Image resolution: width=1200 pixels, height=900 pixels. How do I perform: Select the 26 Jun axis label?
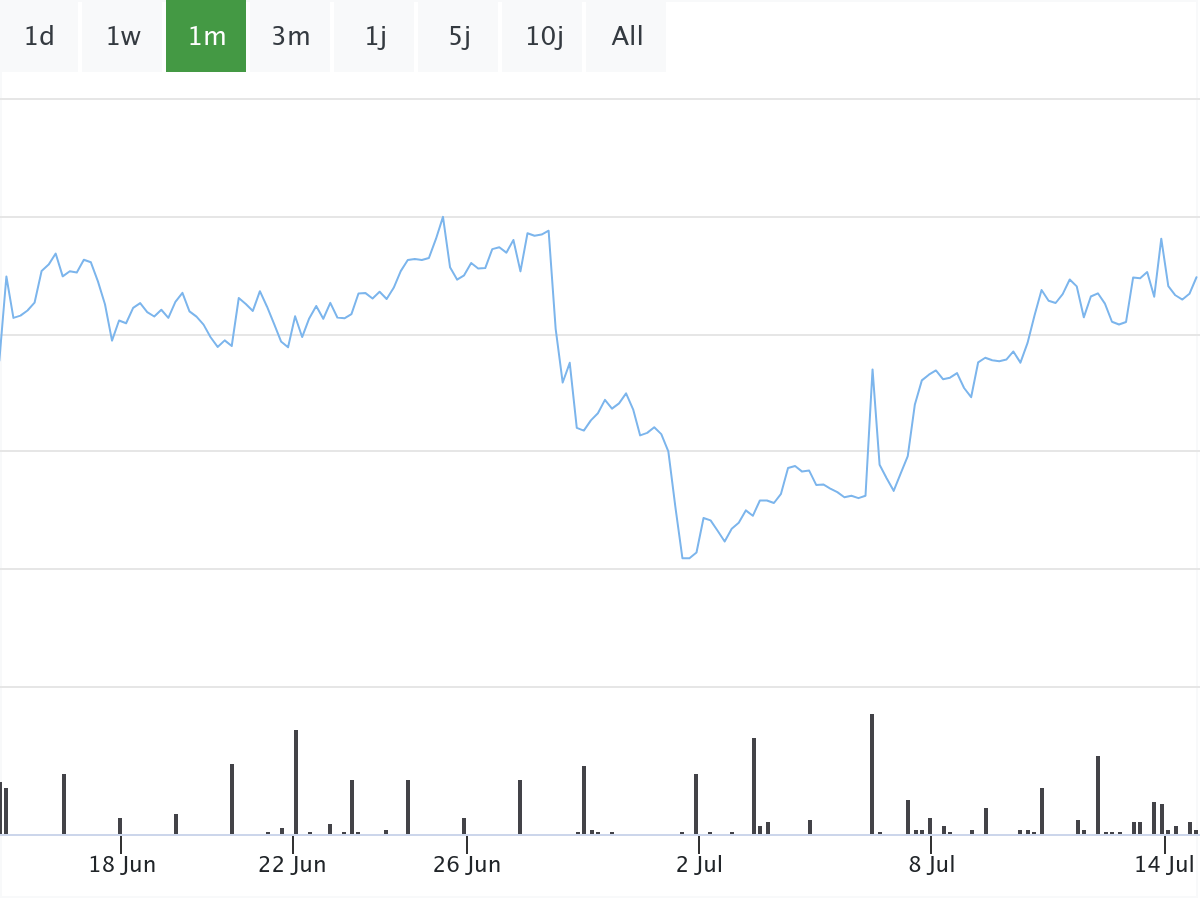coord(467,865)
